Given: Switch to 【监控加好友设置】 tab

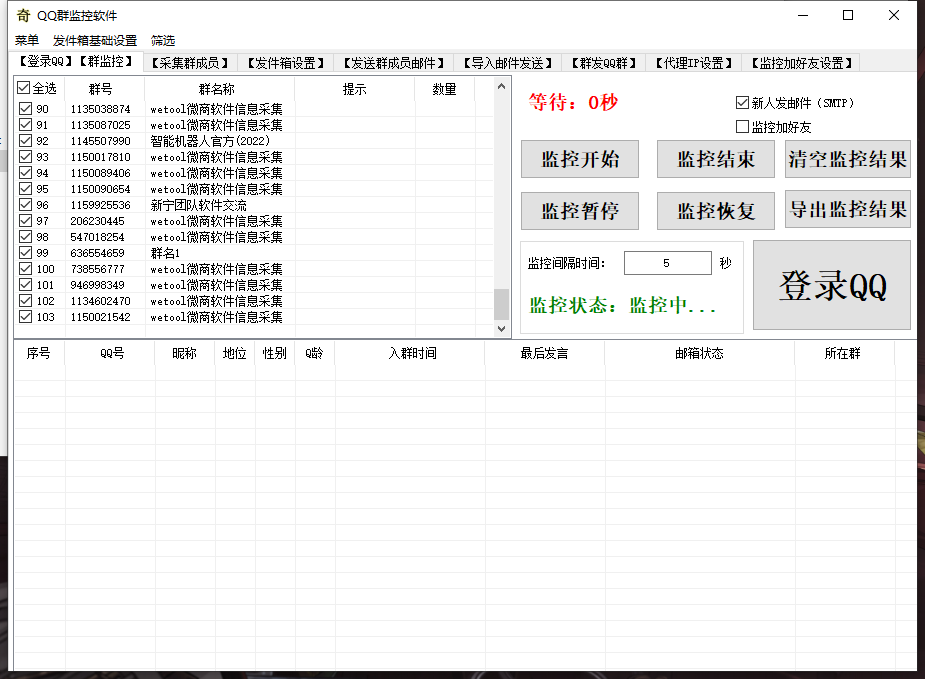Looking at the screenshot, I should pyautogui.click(x=801, y=63).
